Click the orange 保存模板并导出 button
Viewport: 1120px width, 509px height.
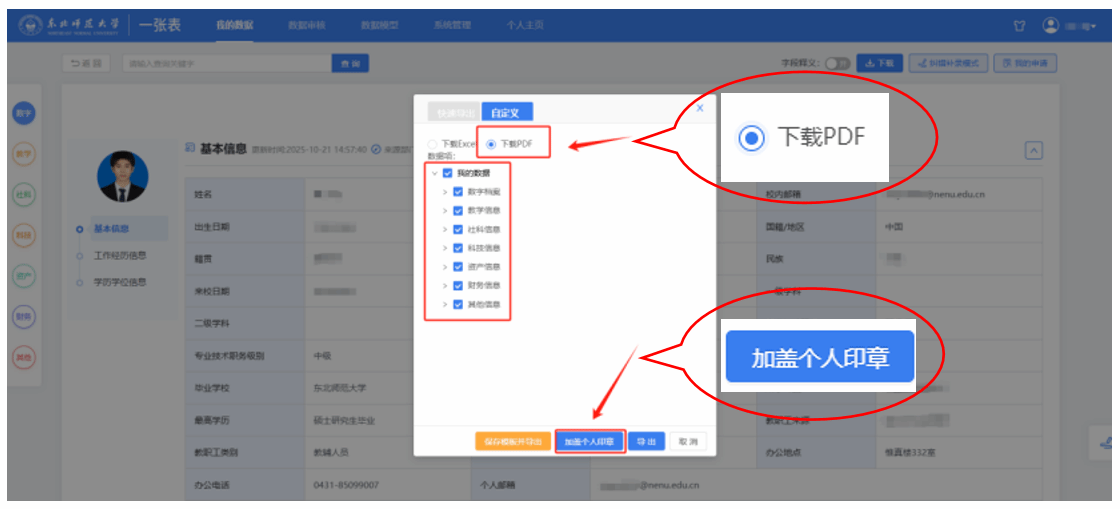(x=512, y=441)
